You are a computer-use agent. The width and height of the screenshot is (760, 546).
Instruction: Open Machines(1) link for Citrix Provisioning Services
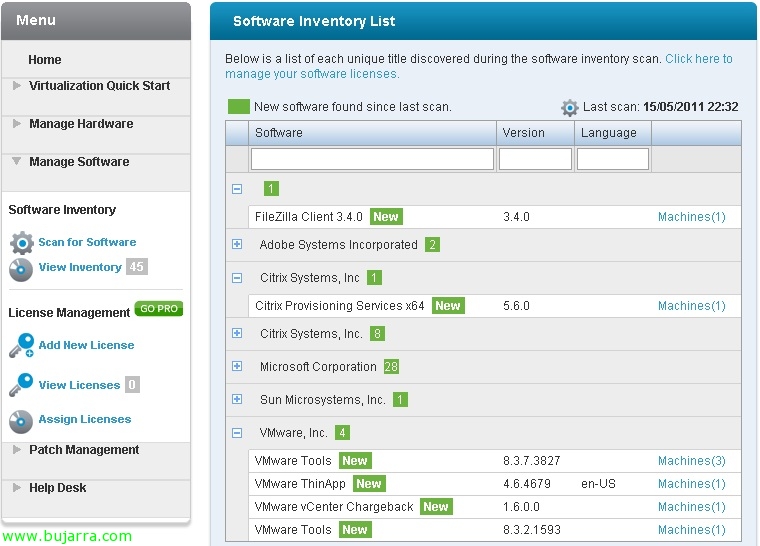pyautogui.click(x=692, y=306)
